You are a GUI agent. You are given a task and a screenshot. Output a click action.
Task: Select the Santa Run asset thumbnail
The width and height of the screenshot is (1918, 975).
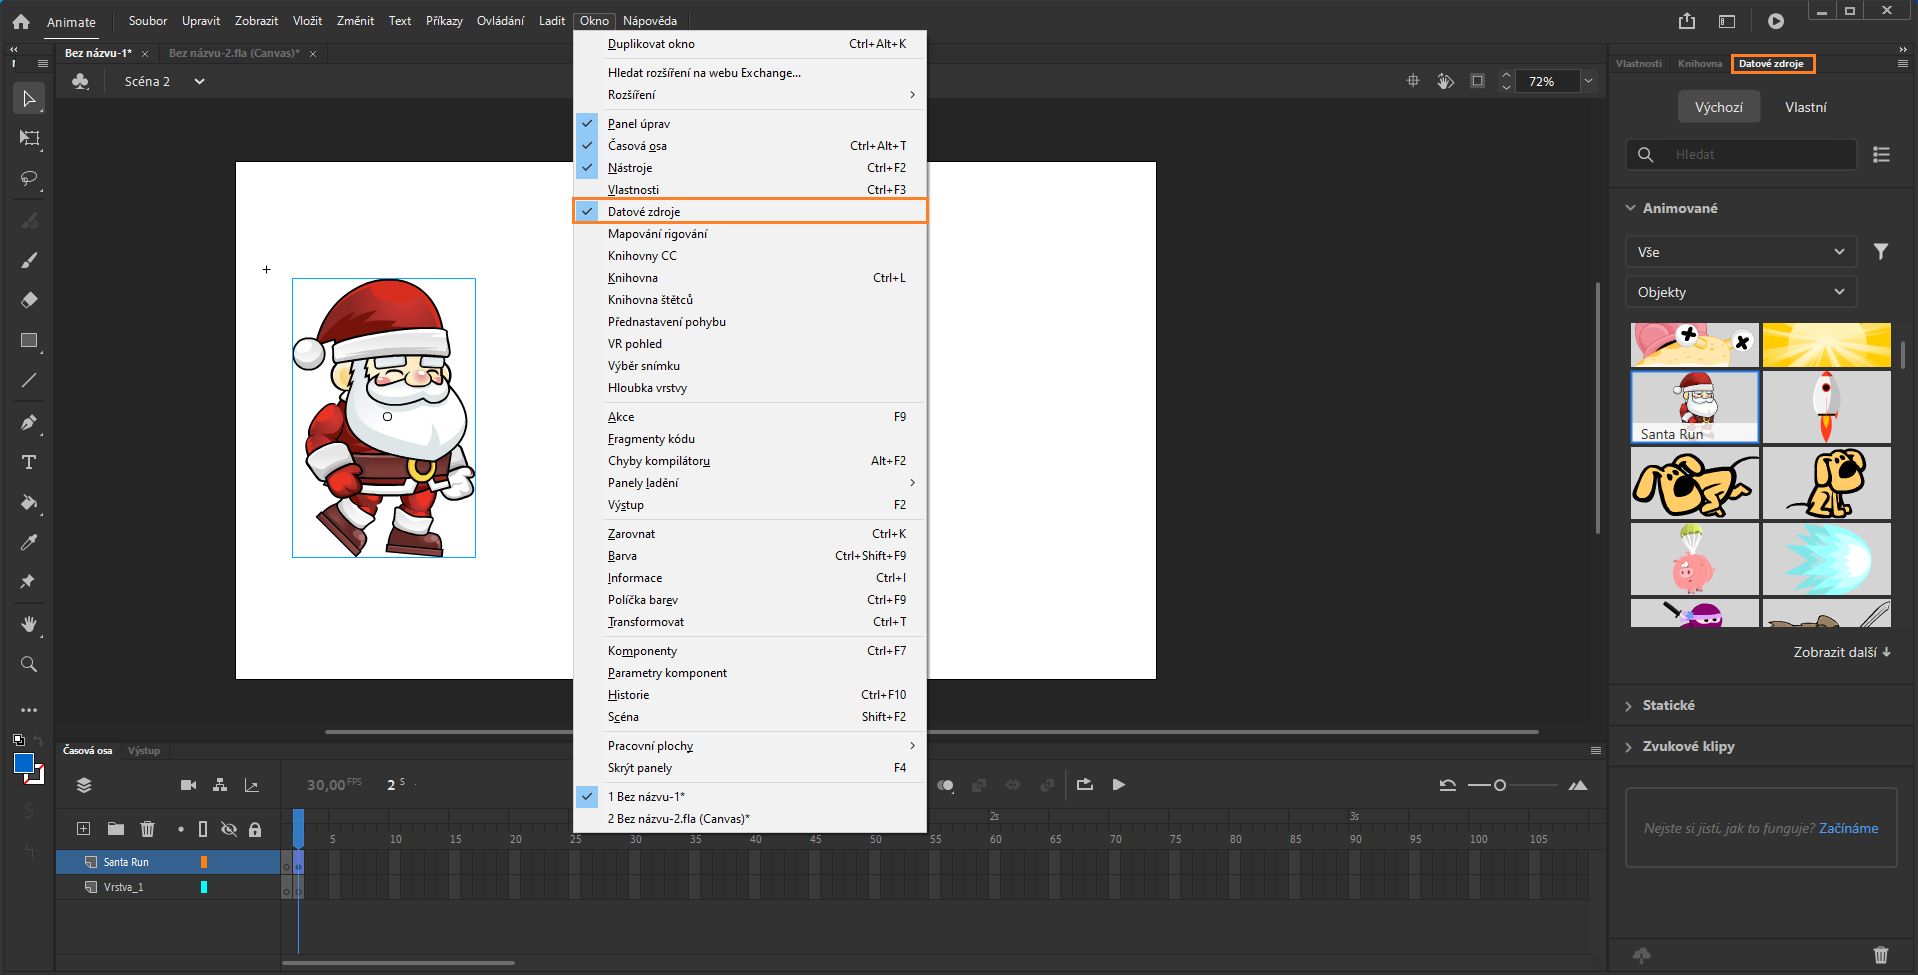1695,407
